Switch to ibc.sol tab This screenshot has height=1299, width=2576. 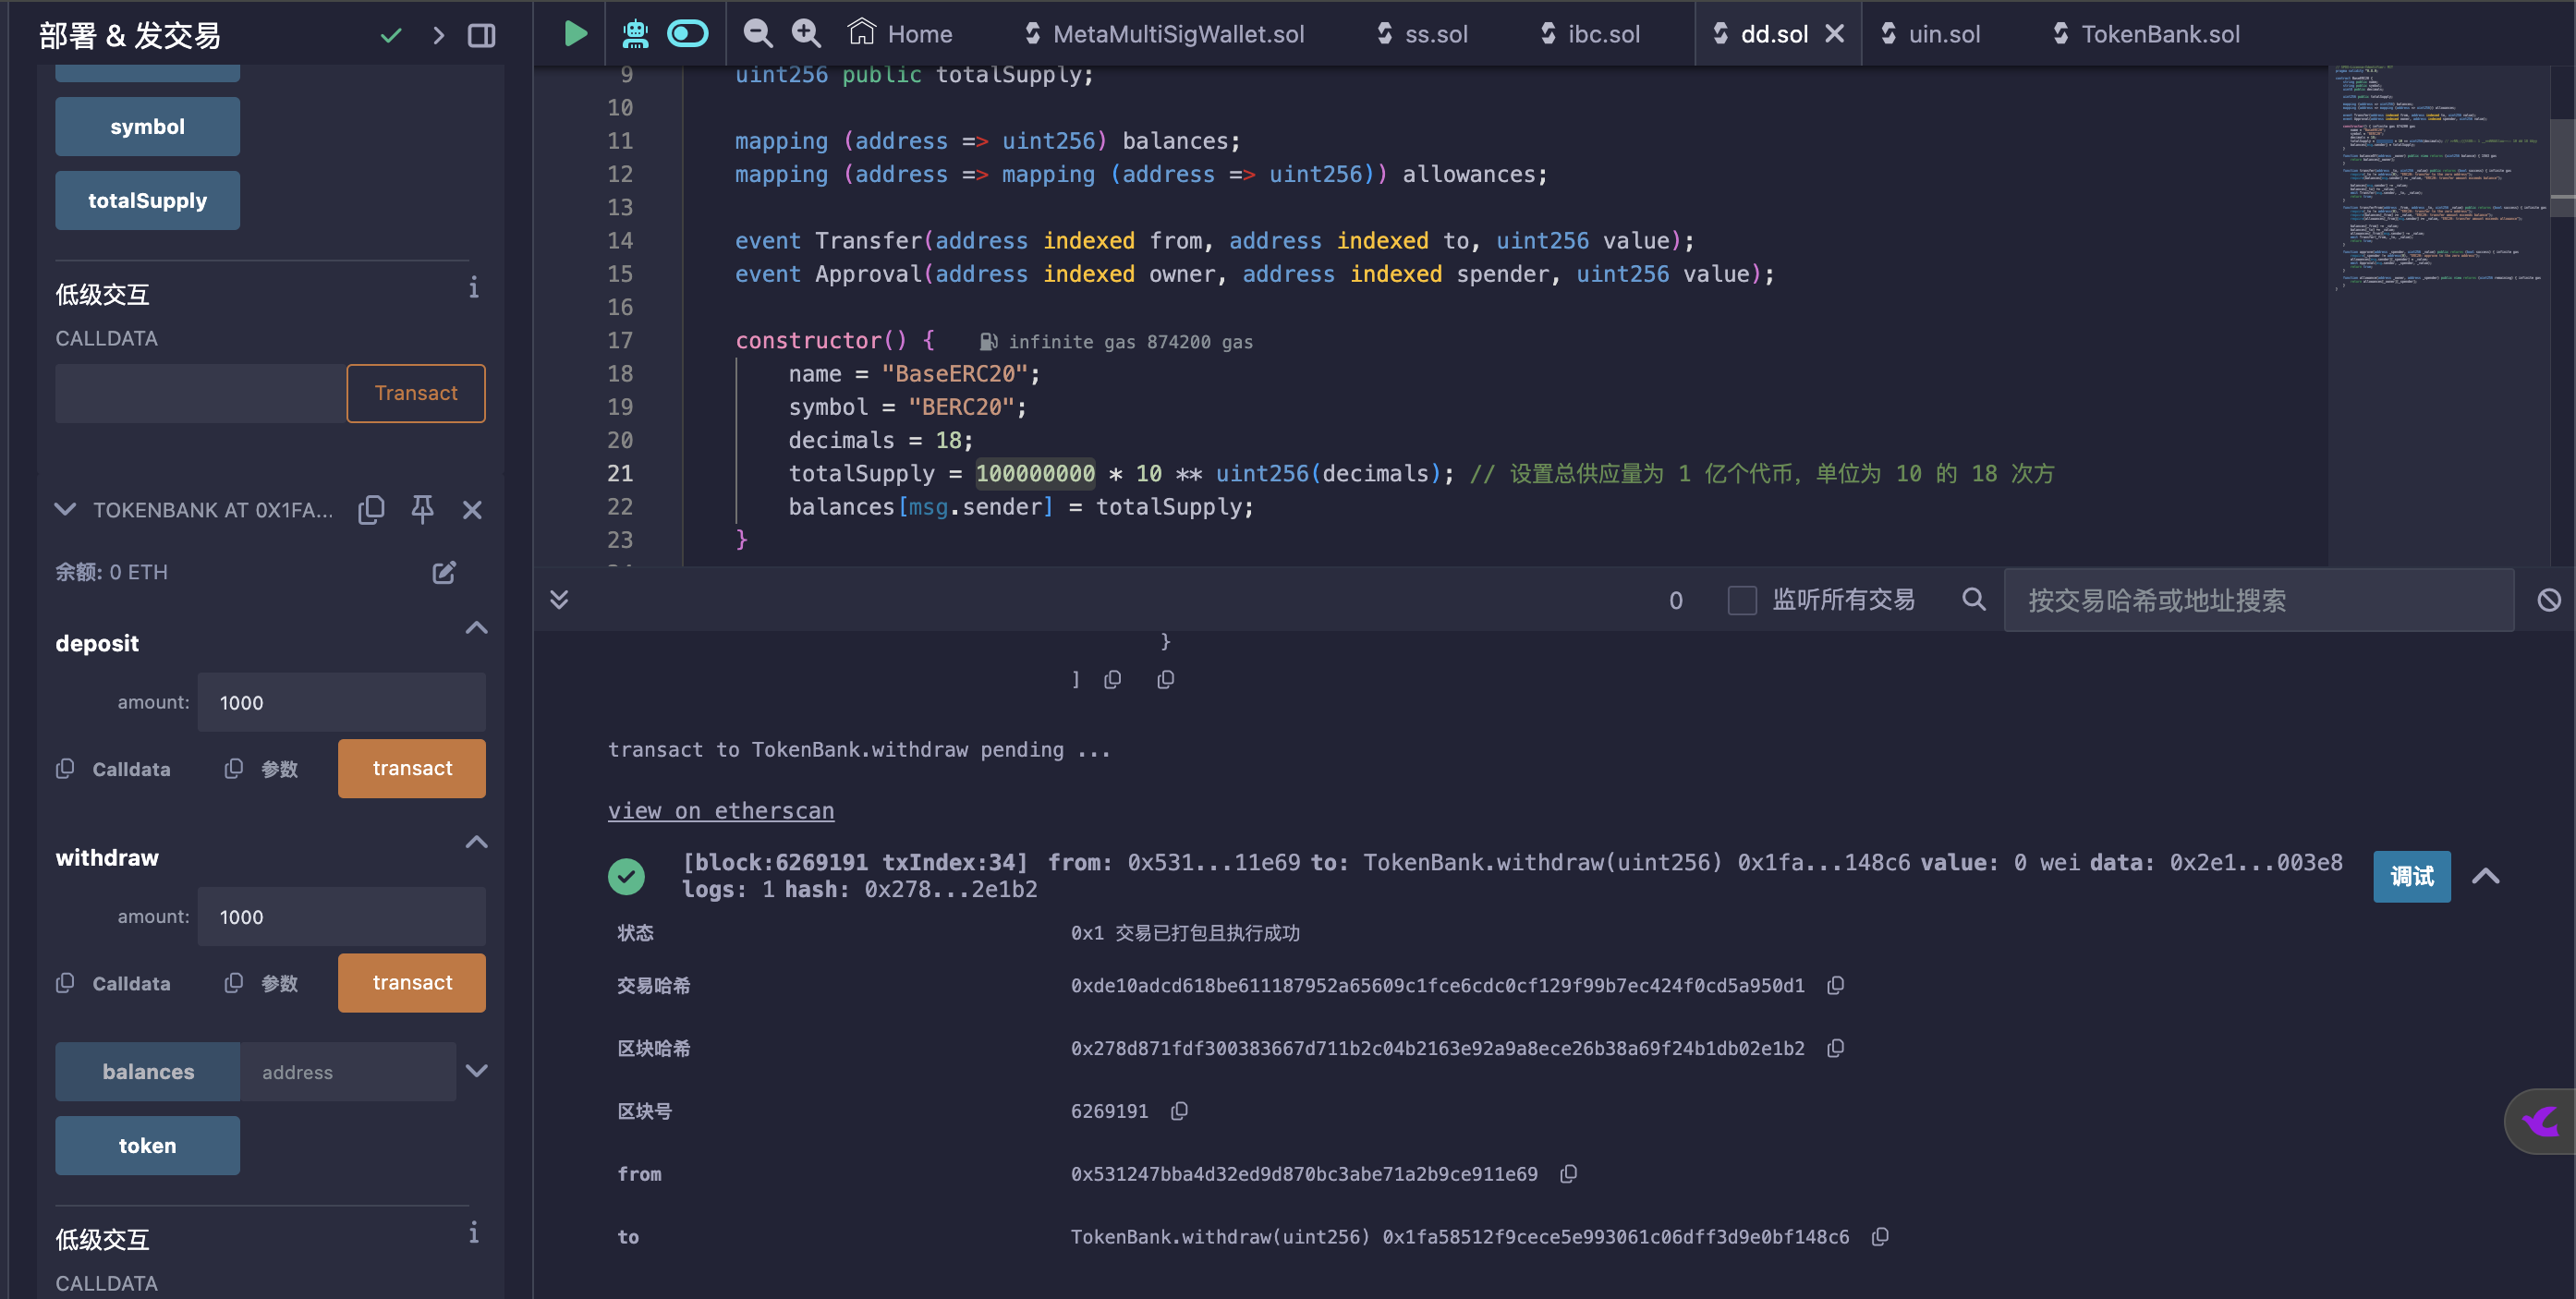click(1590, 33)
